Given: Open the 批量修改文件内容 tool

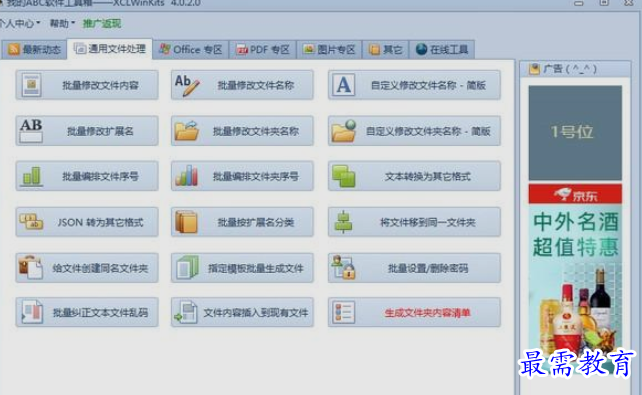Looking at the screenshot, I should pos(87,85).
